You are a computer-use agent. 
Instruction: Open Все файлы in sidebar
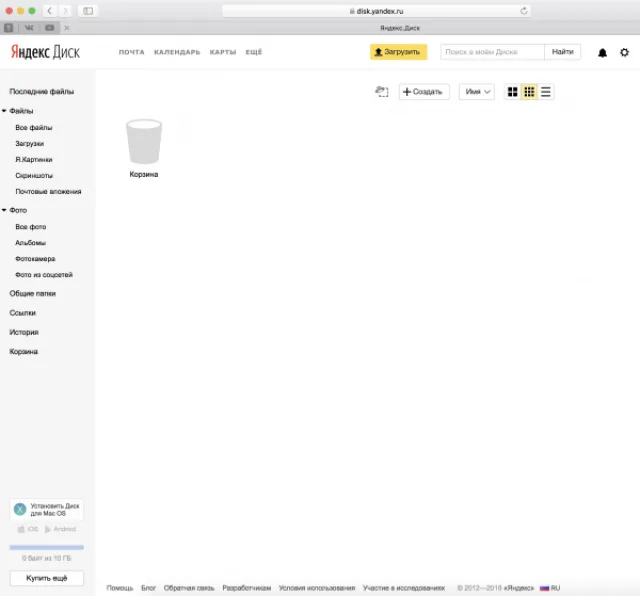(33, 127)
